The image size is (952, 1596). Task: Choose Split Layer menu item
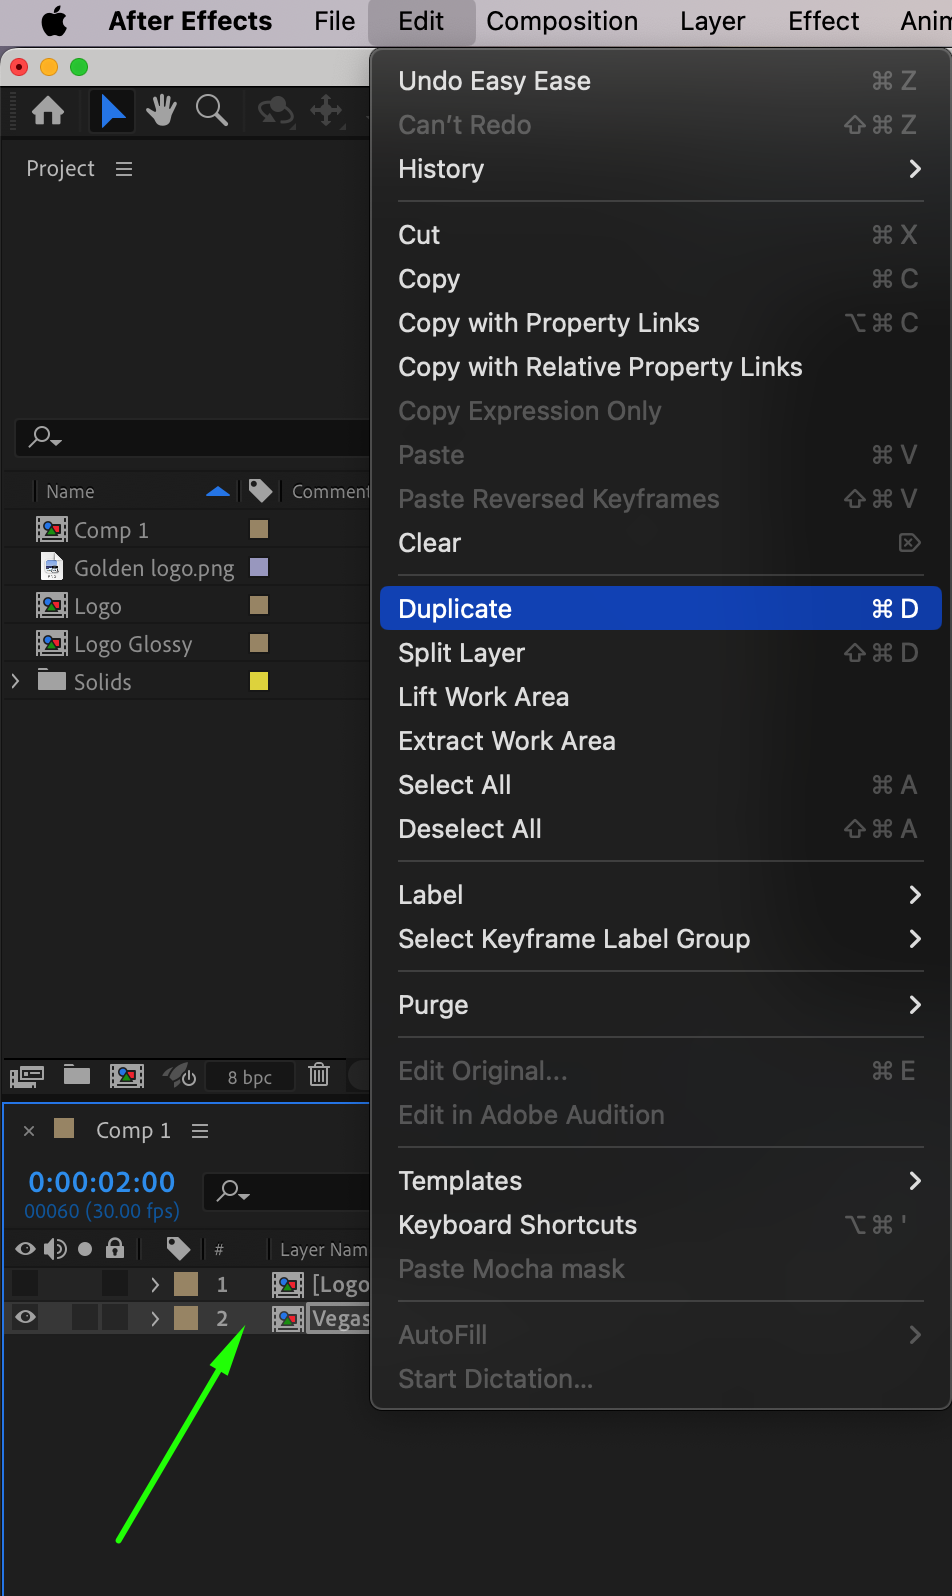coord(660,653)
